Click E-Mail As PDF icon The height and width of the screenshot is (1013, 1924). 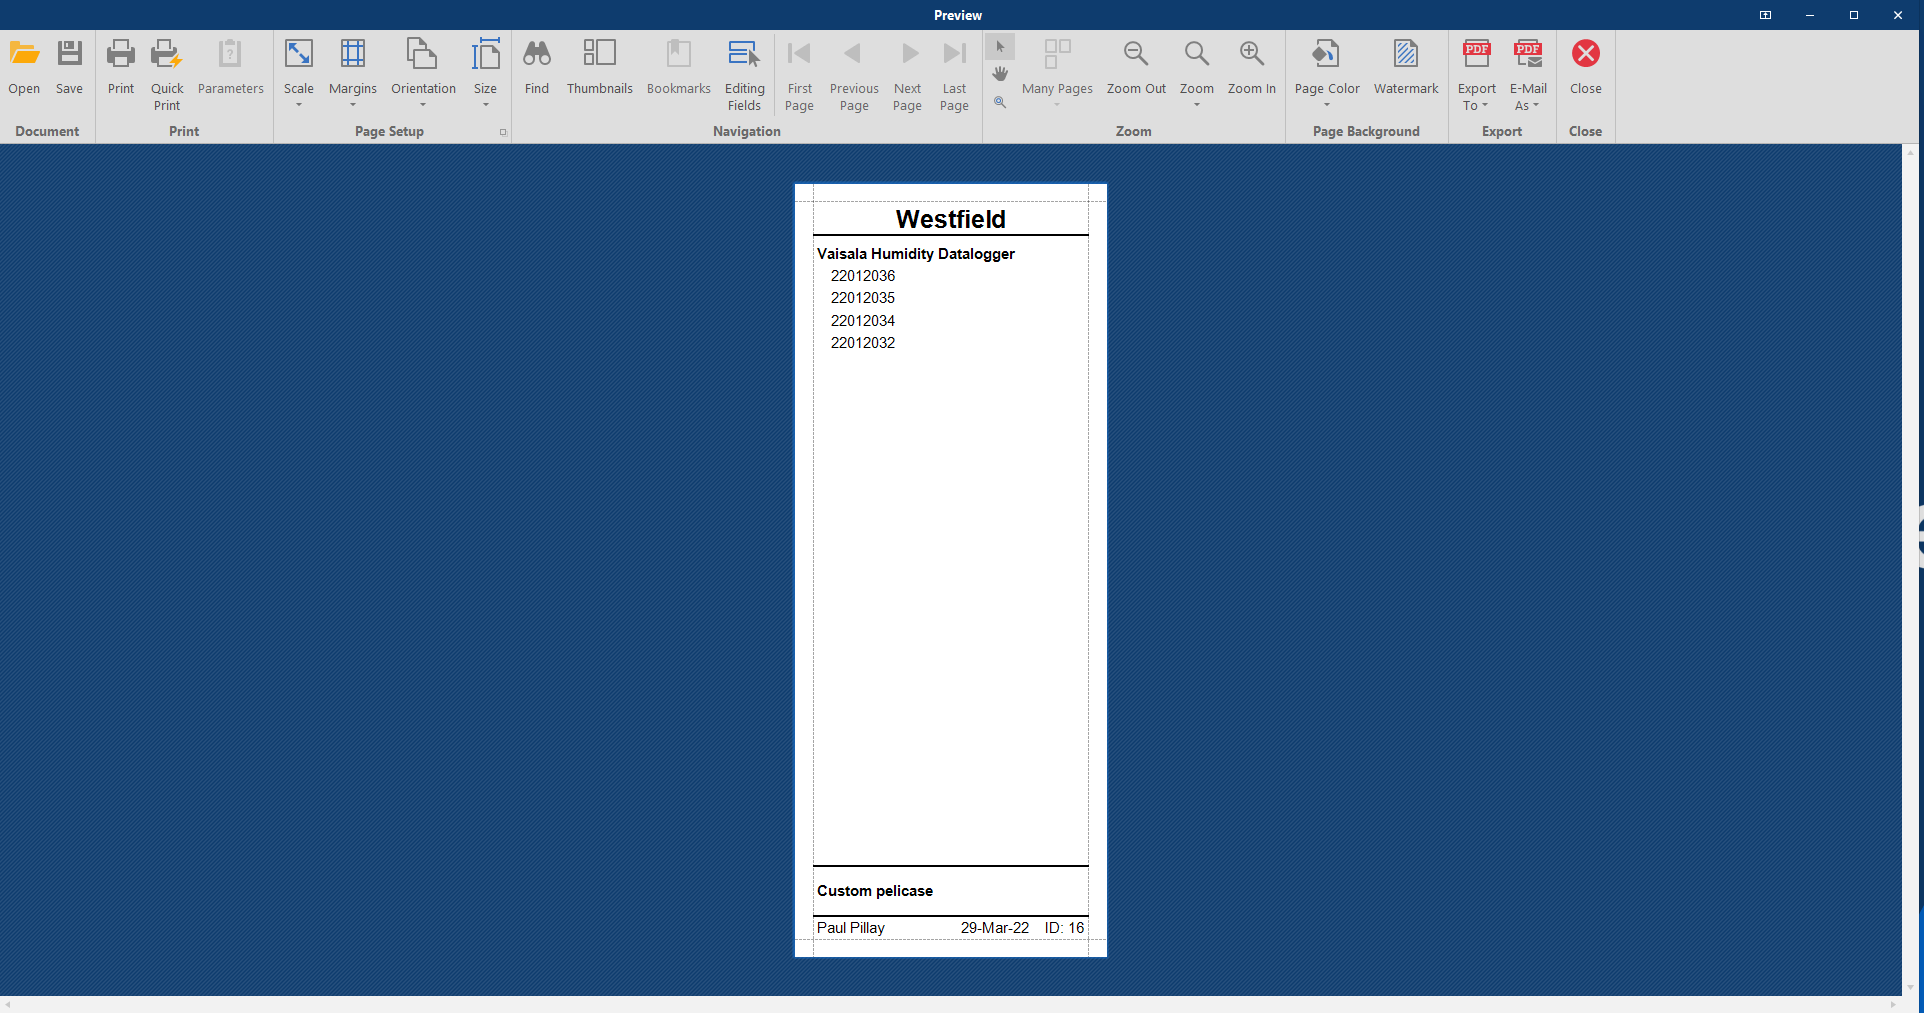coord(1528,54)
